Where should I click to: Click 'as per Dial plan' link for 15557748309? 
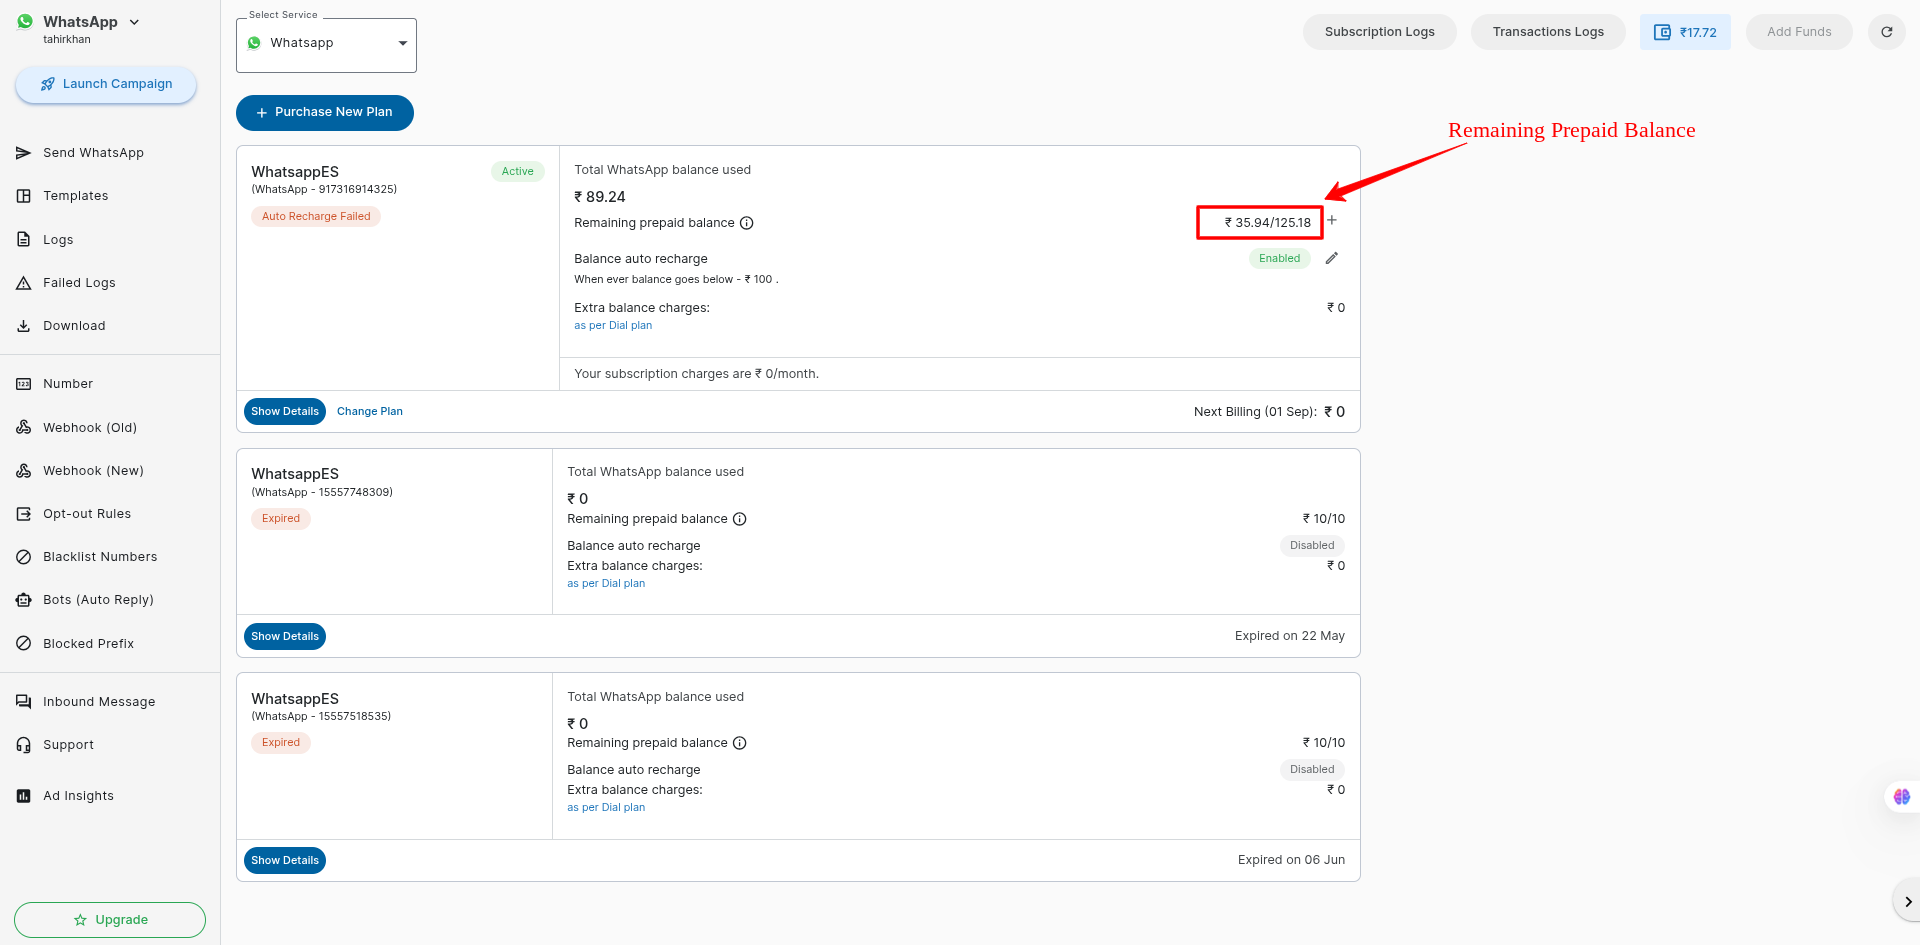606,584
